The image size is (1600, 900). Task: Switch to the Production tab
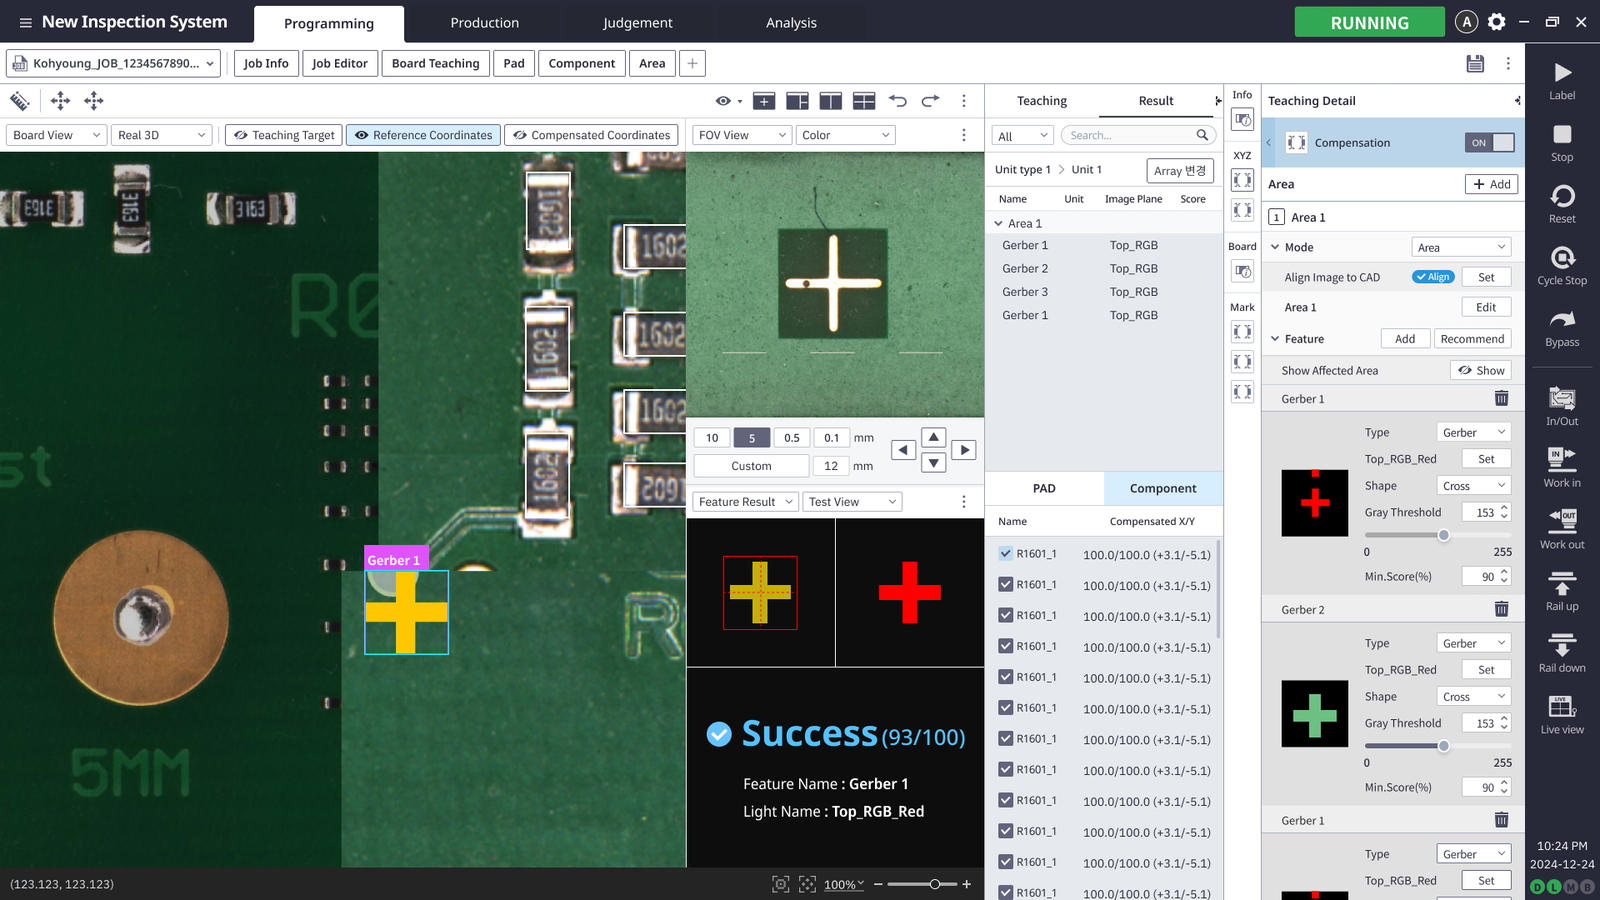pos(484,23)
